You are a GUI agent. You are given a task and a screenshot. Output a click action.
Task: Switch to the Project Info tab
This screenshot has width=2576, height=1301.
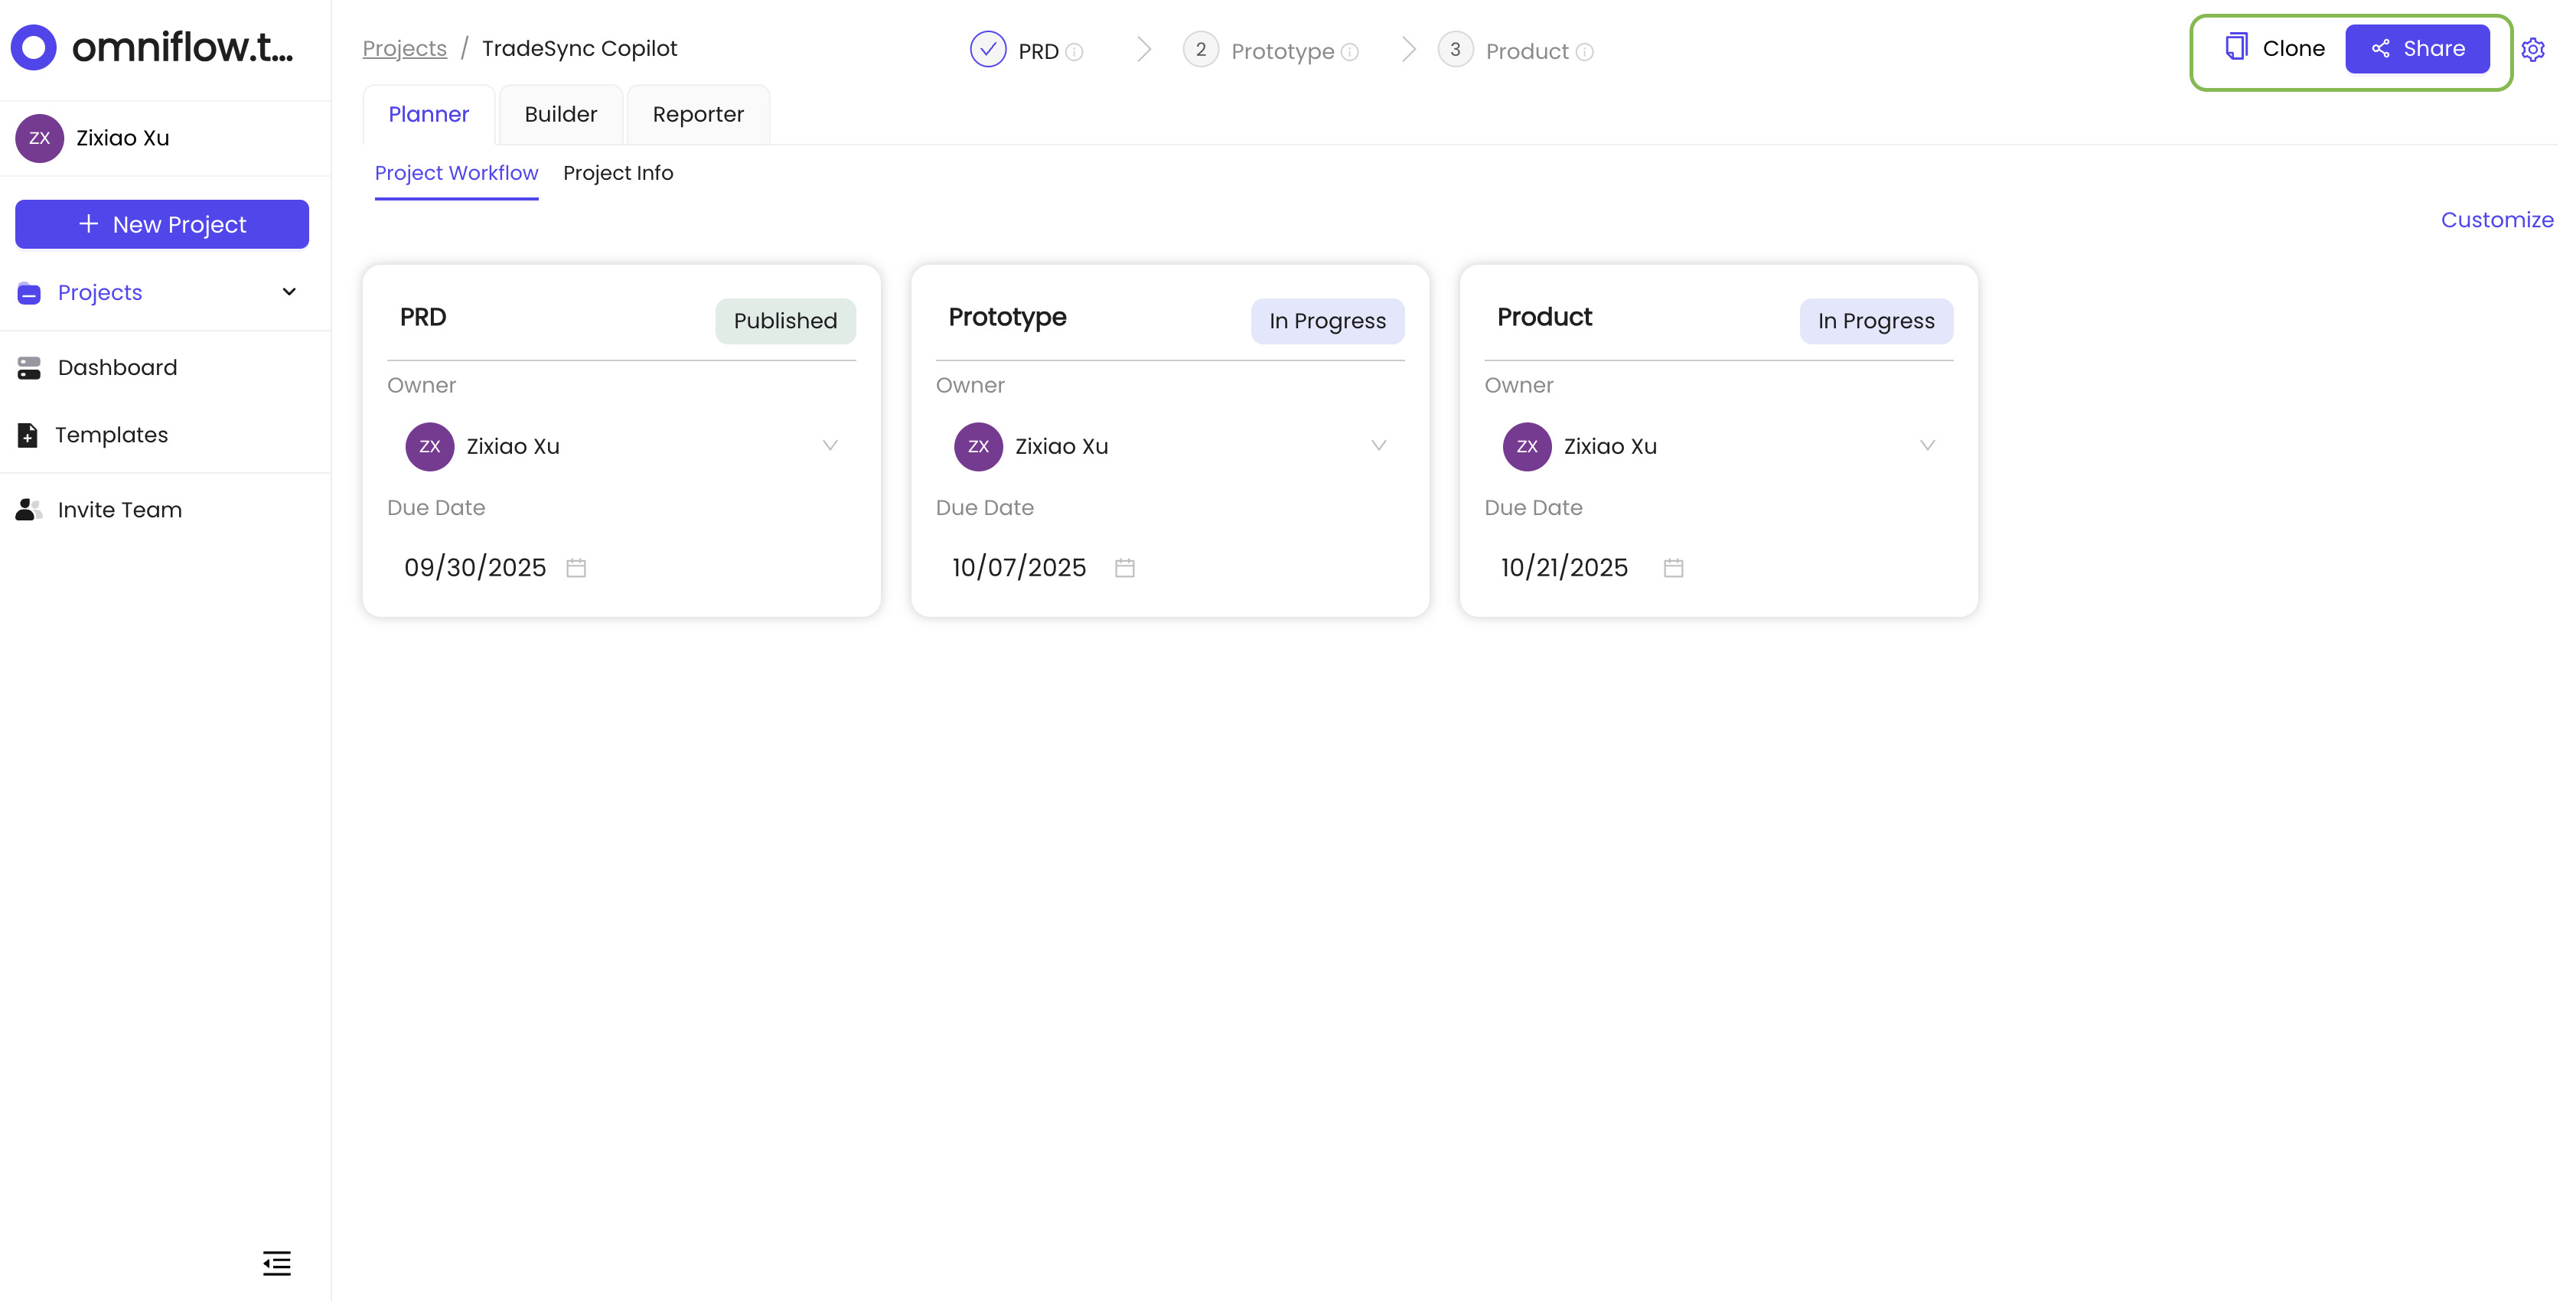click(x=618, y=173)
